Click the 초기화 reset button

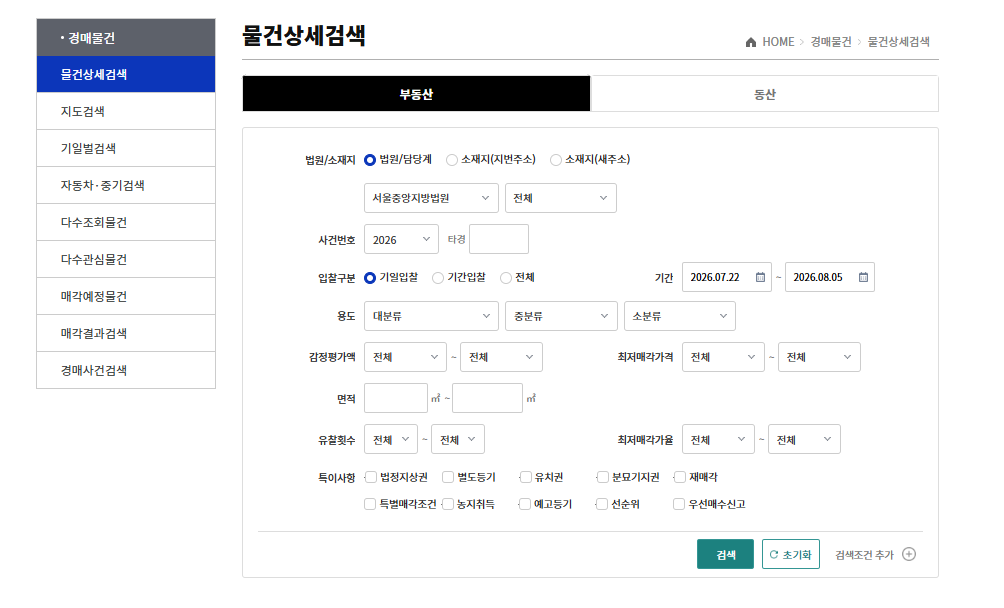(791, 554)
